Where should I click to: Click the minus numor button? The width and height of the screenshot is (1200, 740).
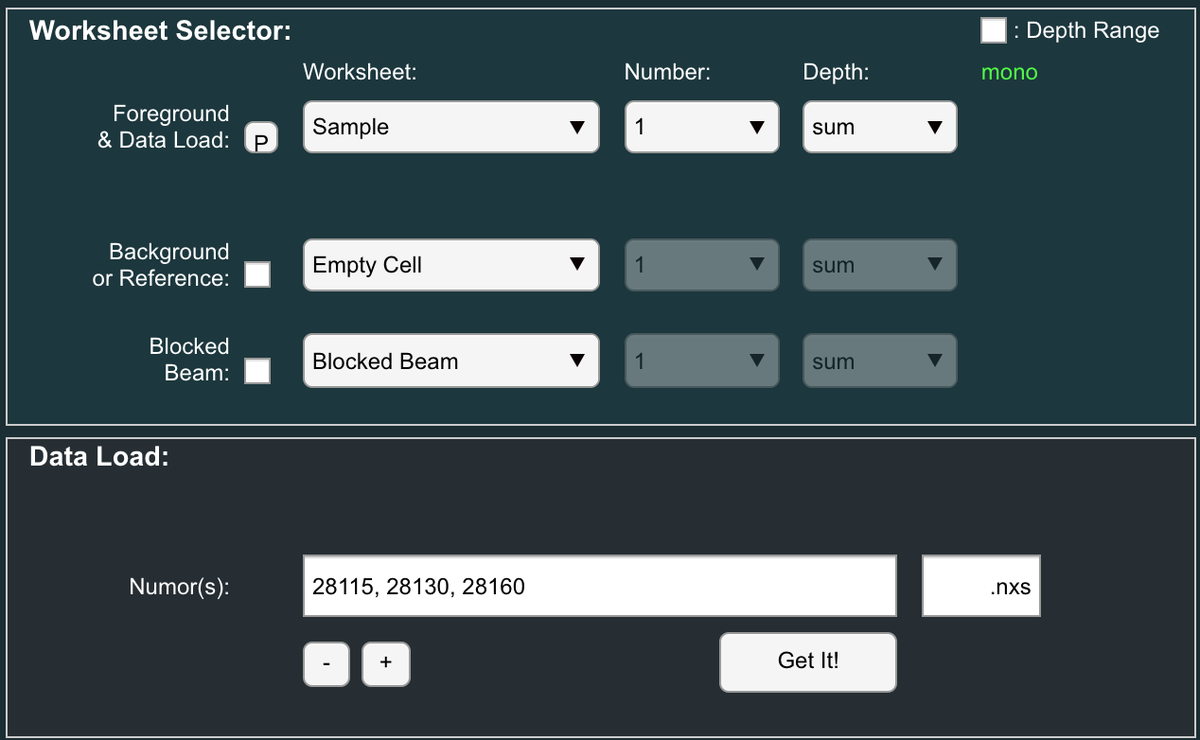coord(327,664)
